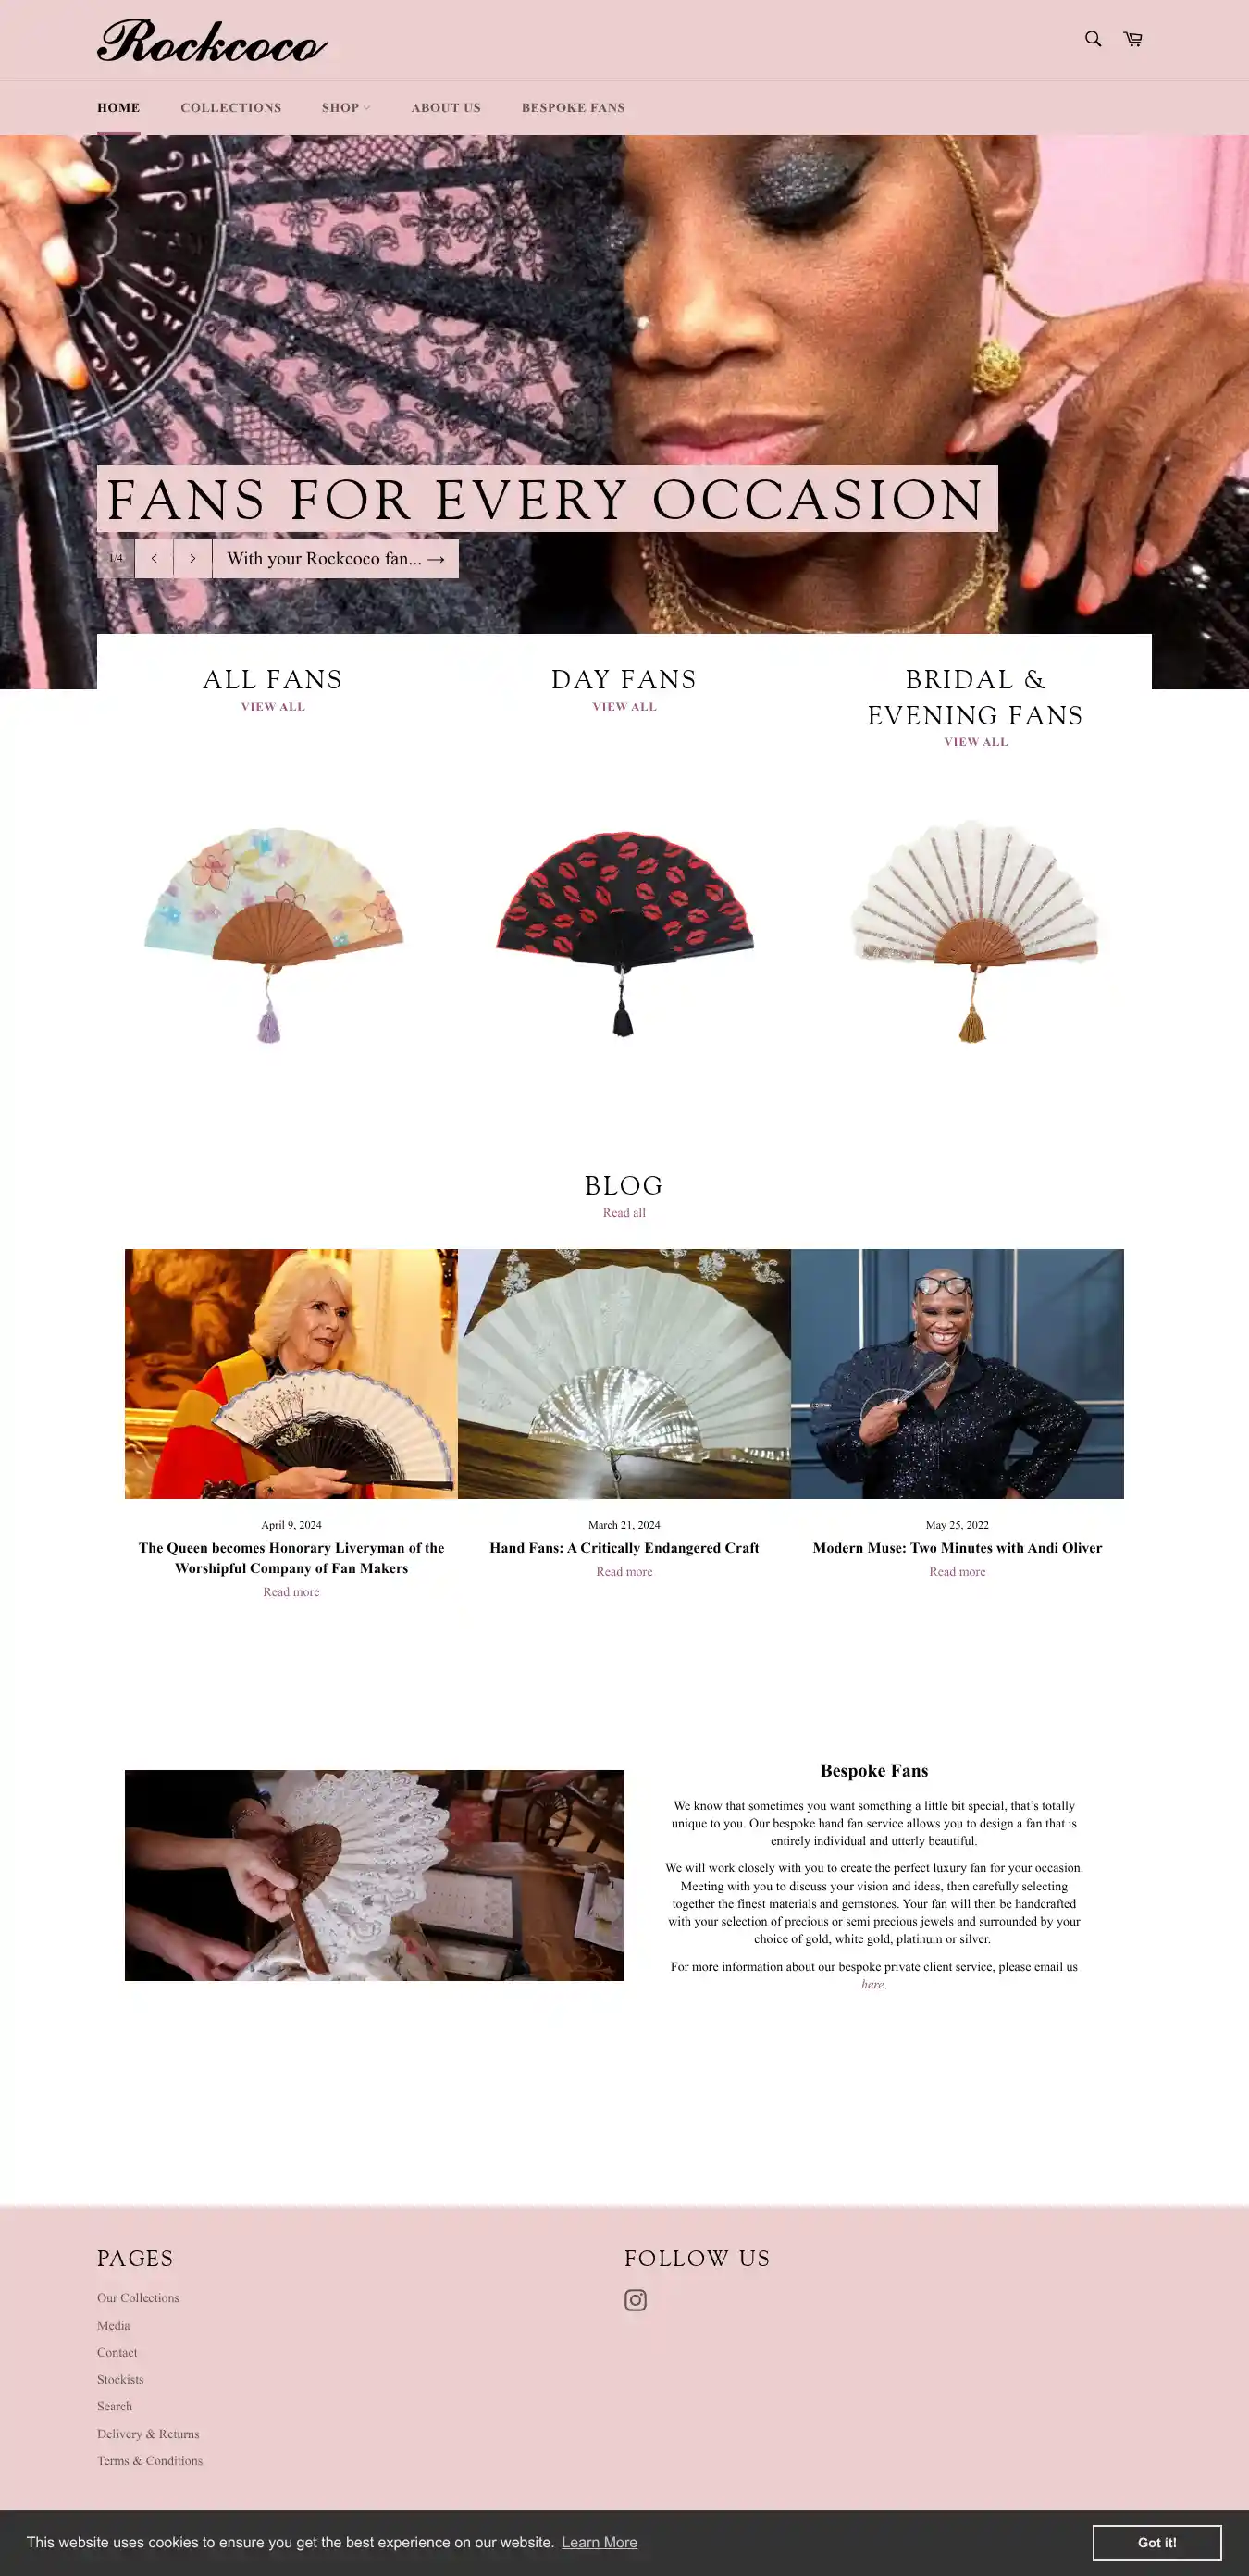Click 'With your Rockcoco fan...' slide link
Viewport: 1249px width, 2576px height.
click(336, 558)
